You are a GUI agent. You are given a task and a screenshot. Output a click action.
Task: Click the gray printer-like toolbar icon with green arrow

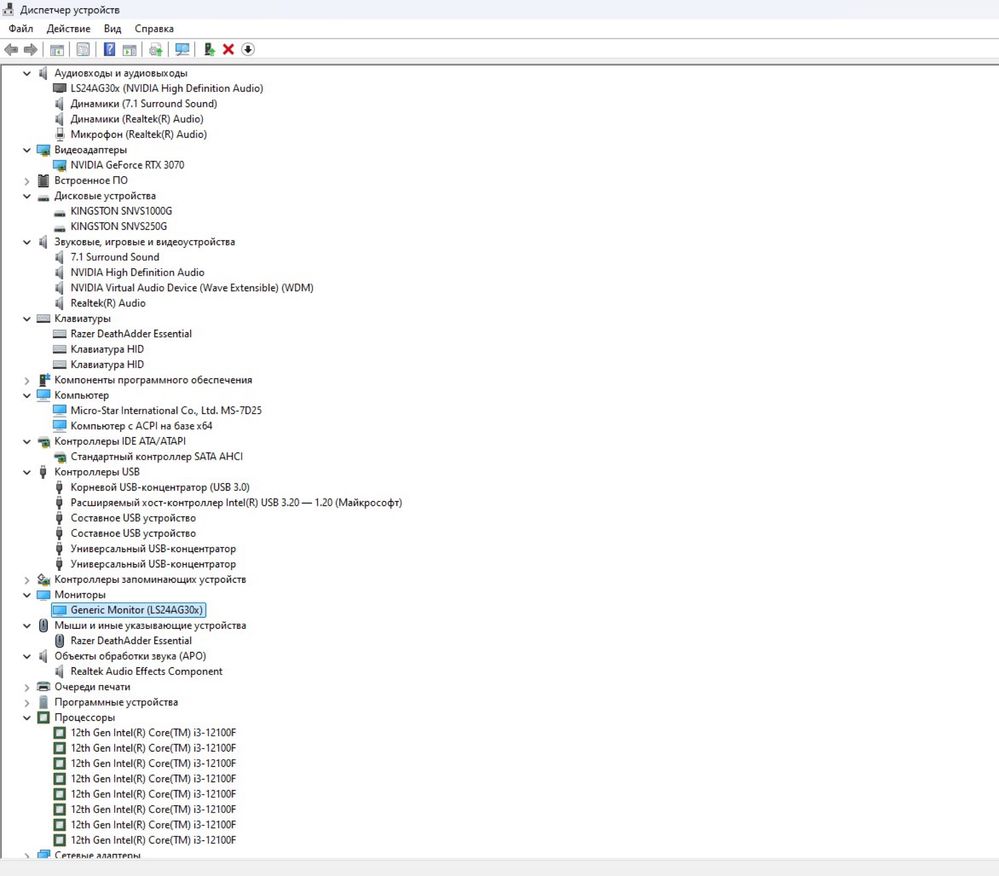point(155,49)
